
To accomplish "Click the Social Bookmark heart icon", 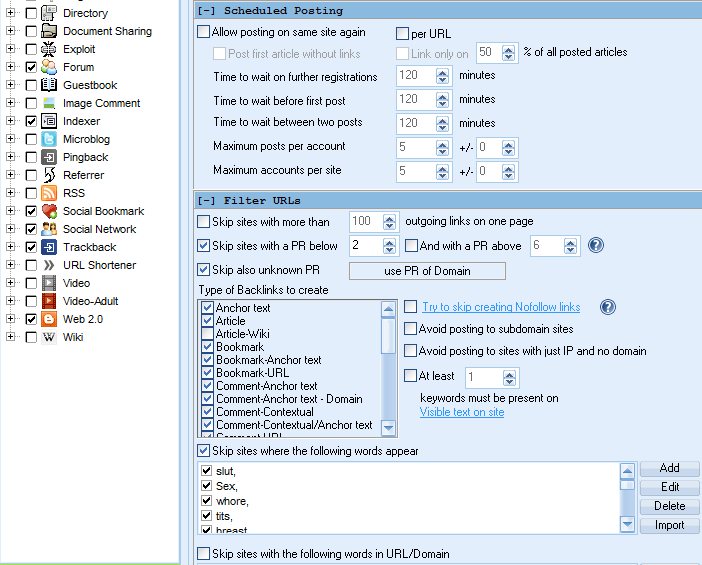I will (x=49, y=211).
